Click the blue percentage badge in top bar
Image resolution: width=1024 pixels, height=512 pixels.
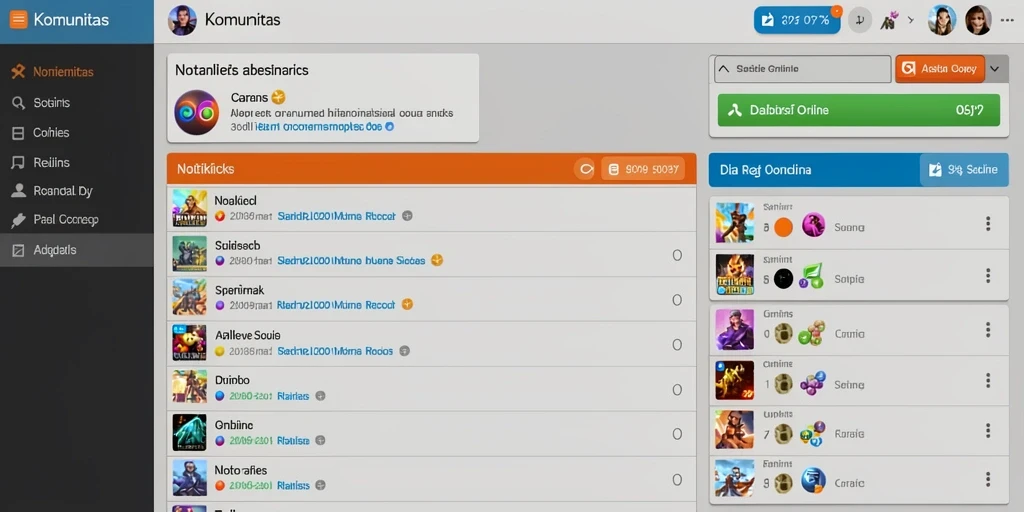pos(797,20)
